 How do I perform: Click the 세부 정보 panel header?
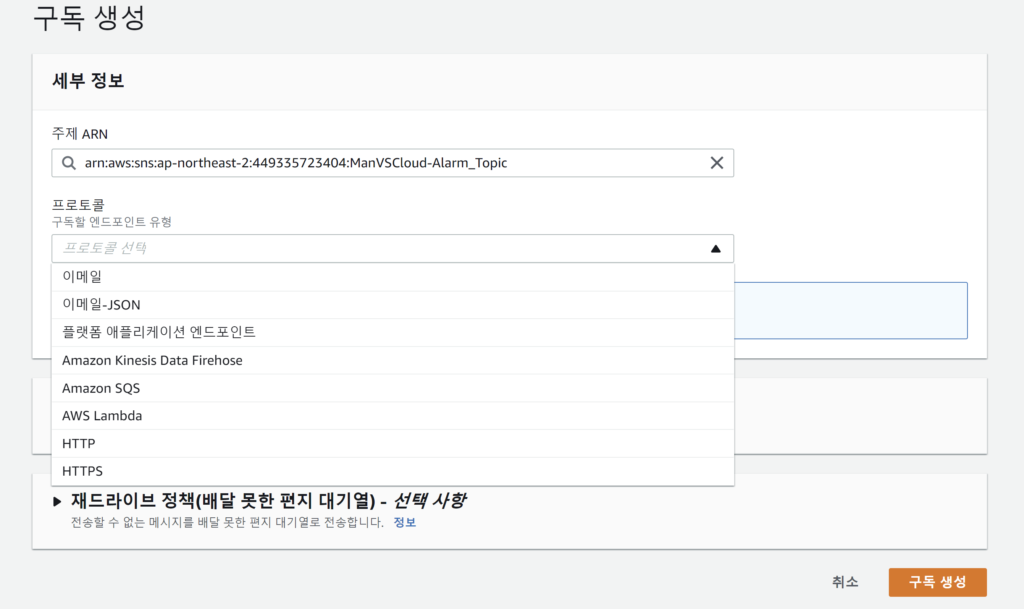[x=88, y=82]
